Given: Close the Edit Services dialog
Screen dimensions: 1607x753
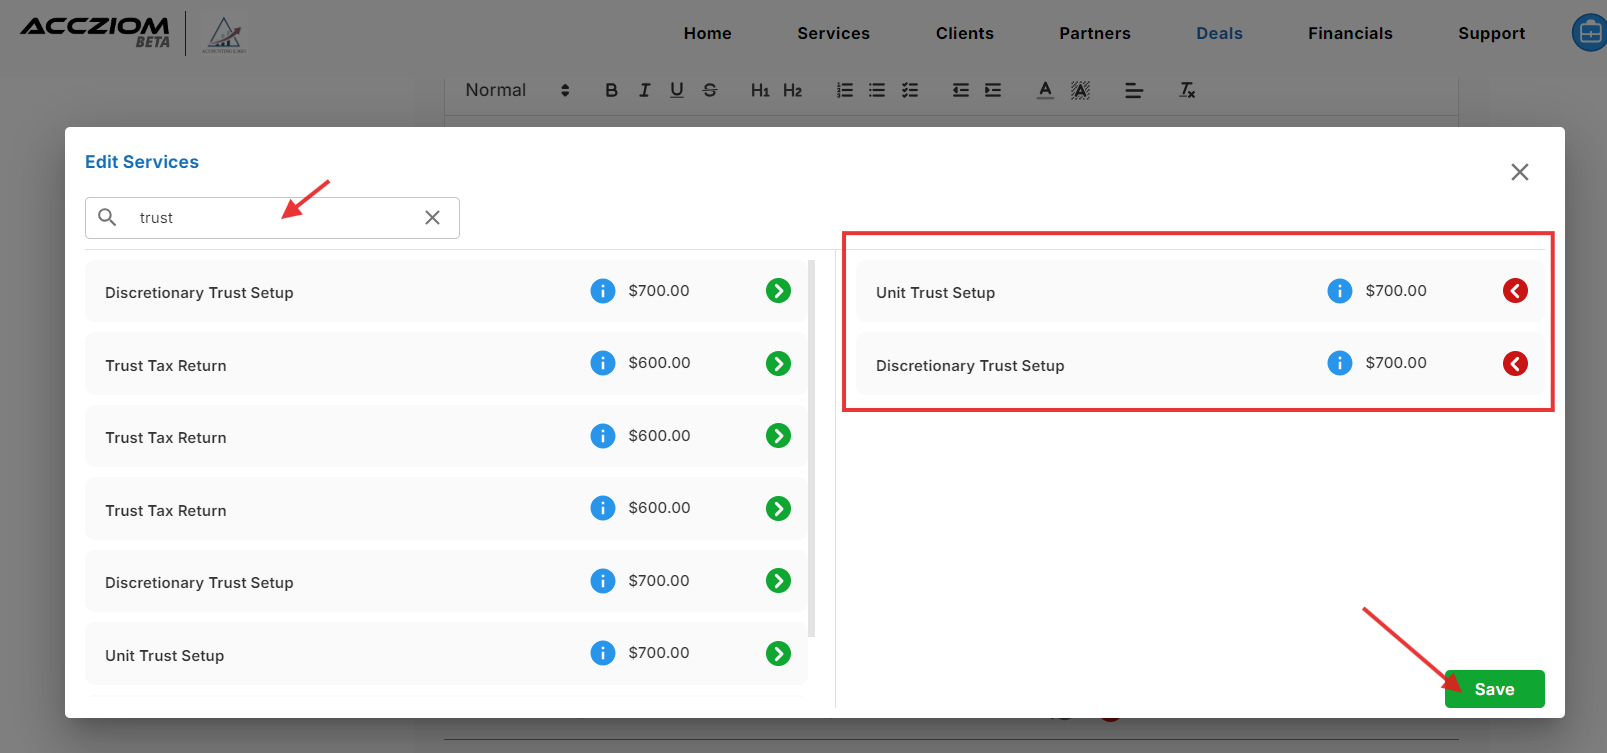Looking at the screenshot, I should coord(1519,172).
